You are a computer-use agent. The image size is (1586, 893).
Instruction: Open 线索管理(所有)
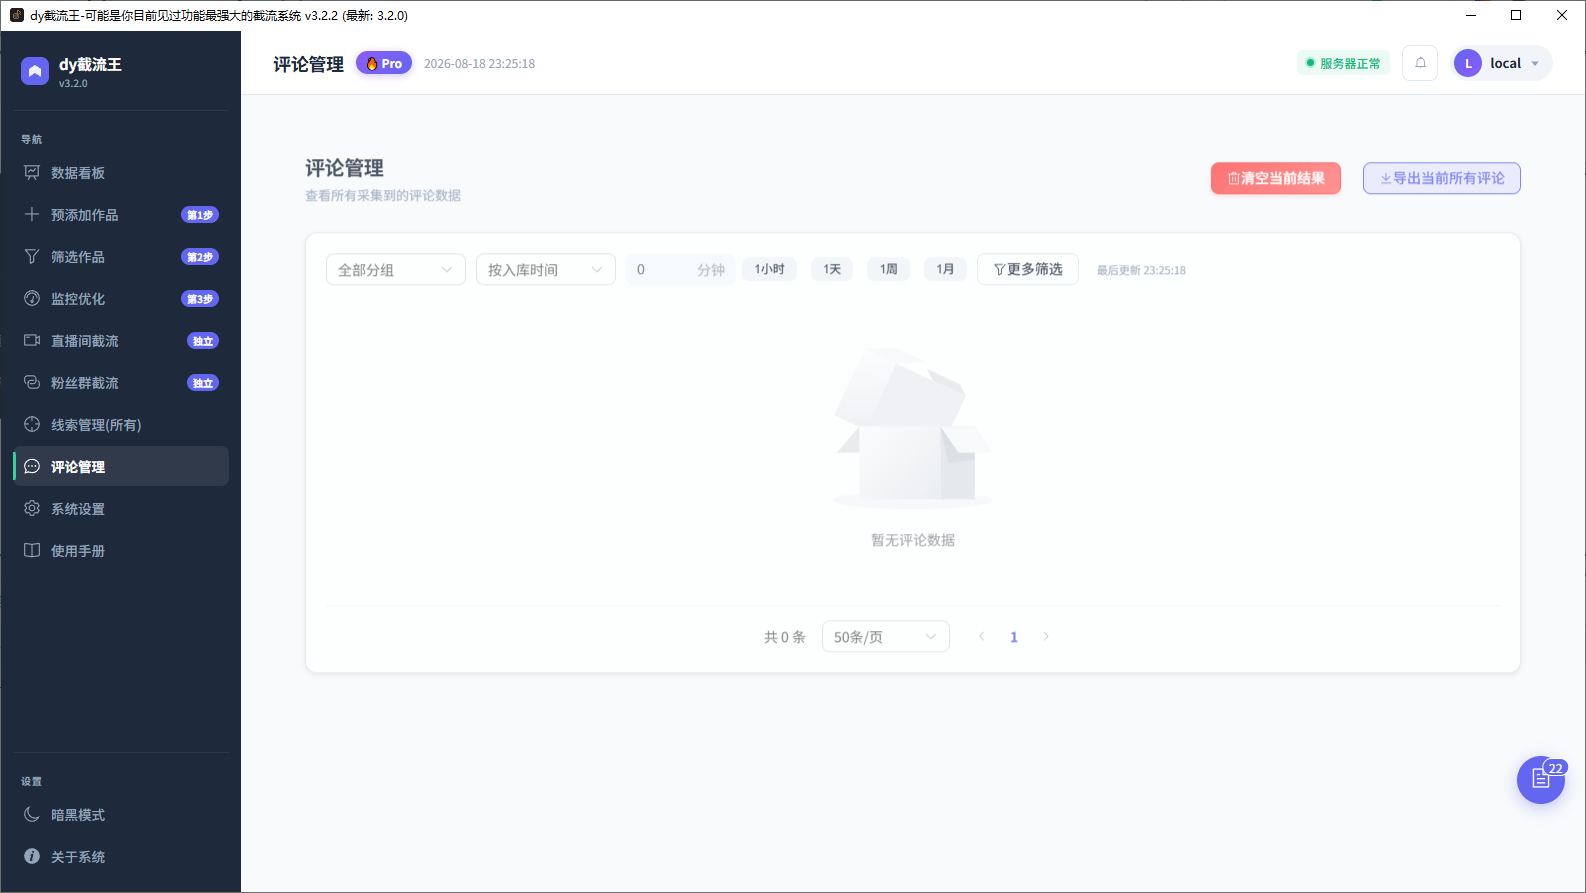121,425
